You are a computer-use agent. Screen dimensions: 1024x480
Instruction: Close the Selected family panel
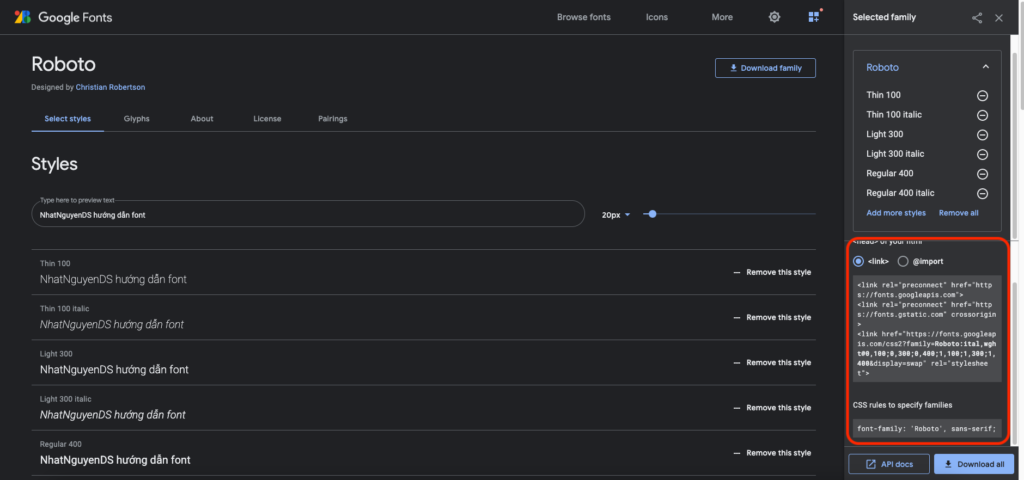tap(998, 17)
